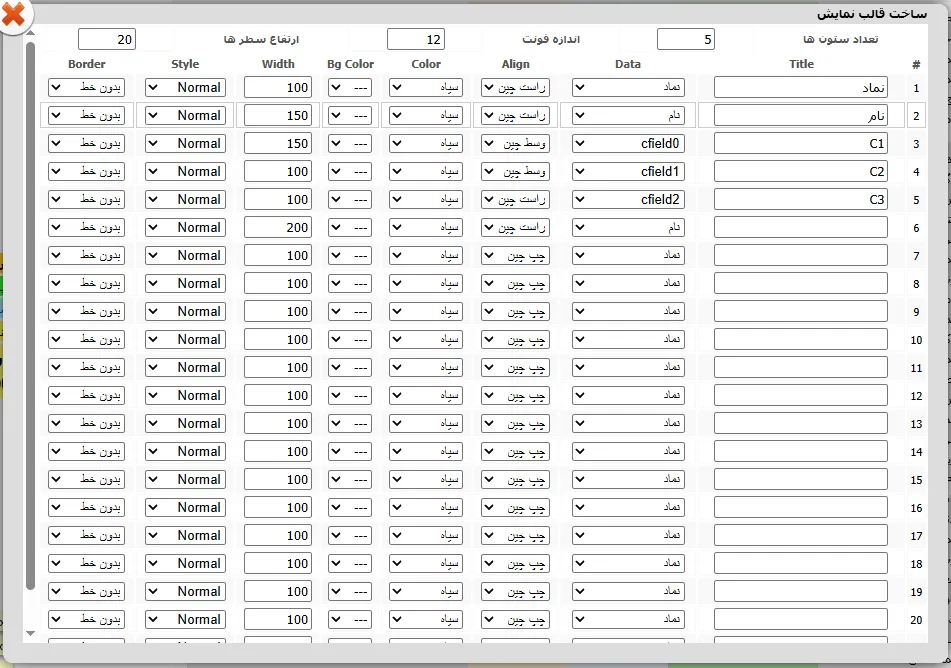The height and width of the screenshot is (668, 951).
Task: Open the Align dropdown in row 2
Action: coord(516,115)
